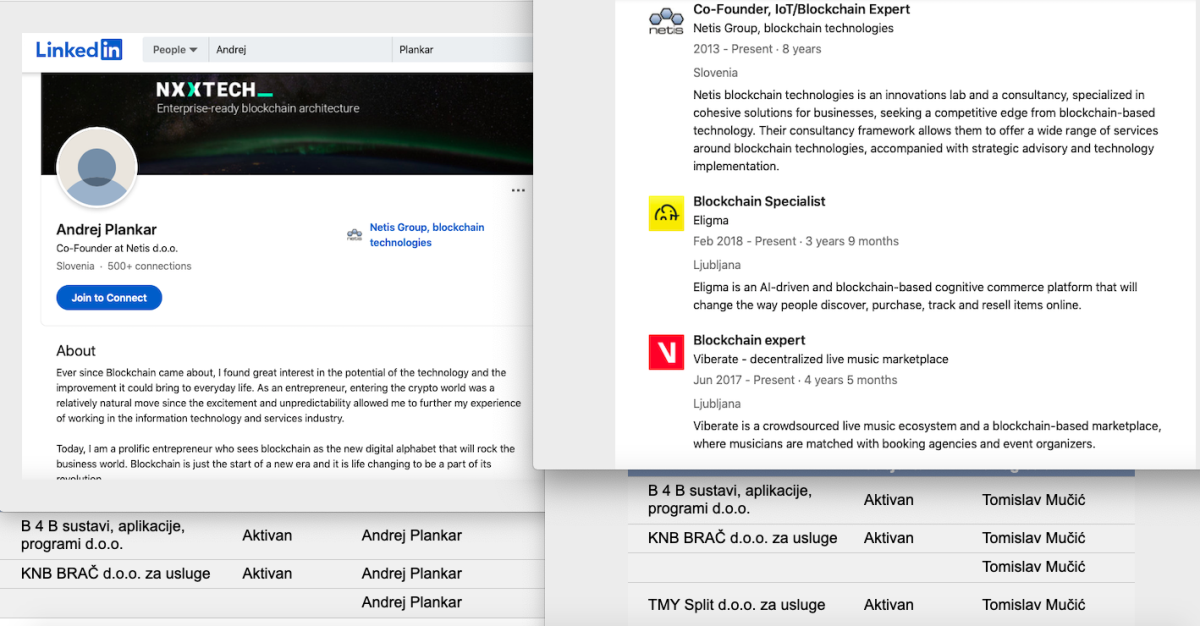Click the last name search field containing Plankar

pyautogui.click(x=460, y=50)
